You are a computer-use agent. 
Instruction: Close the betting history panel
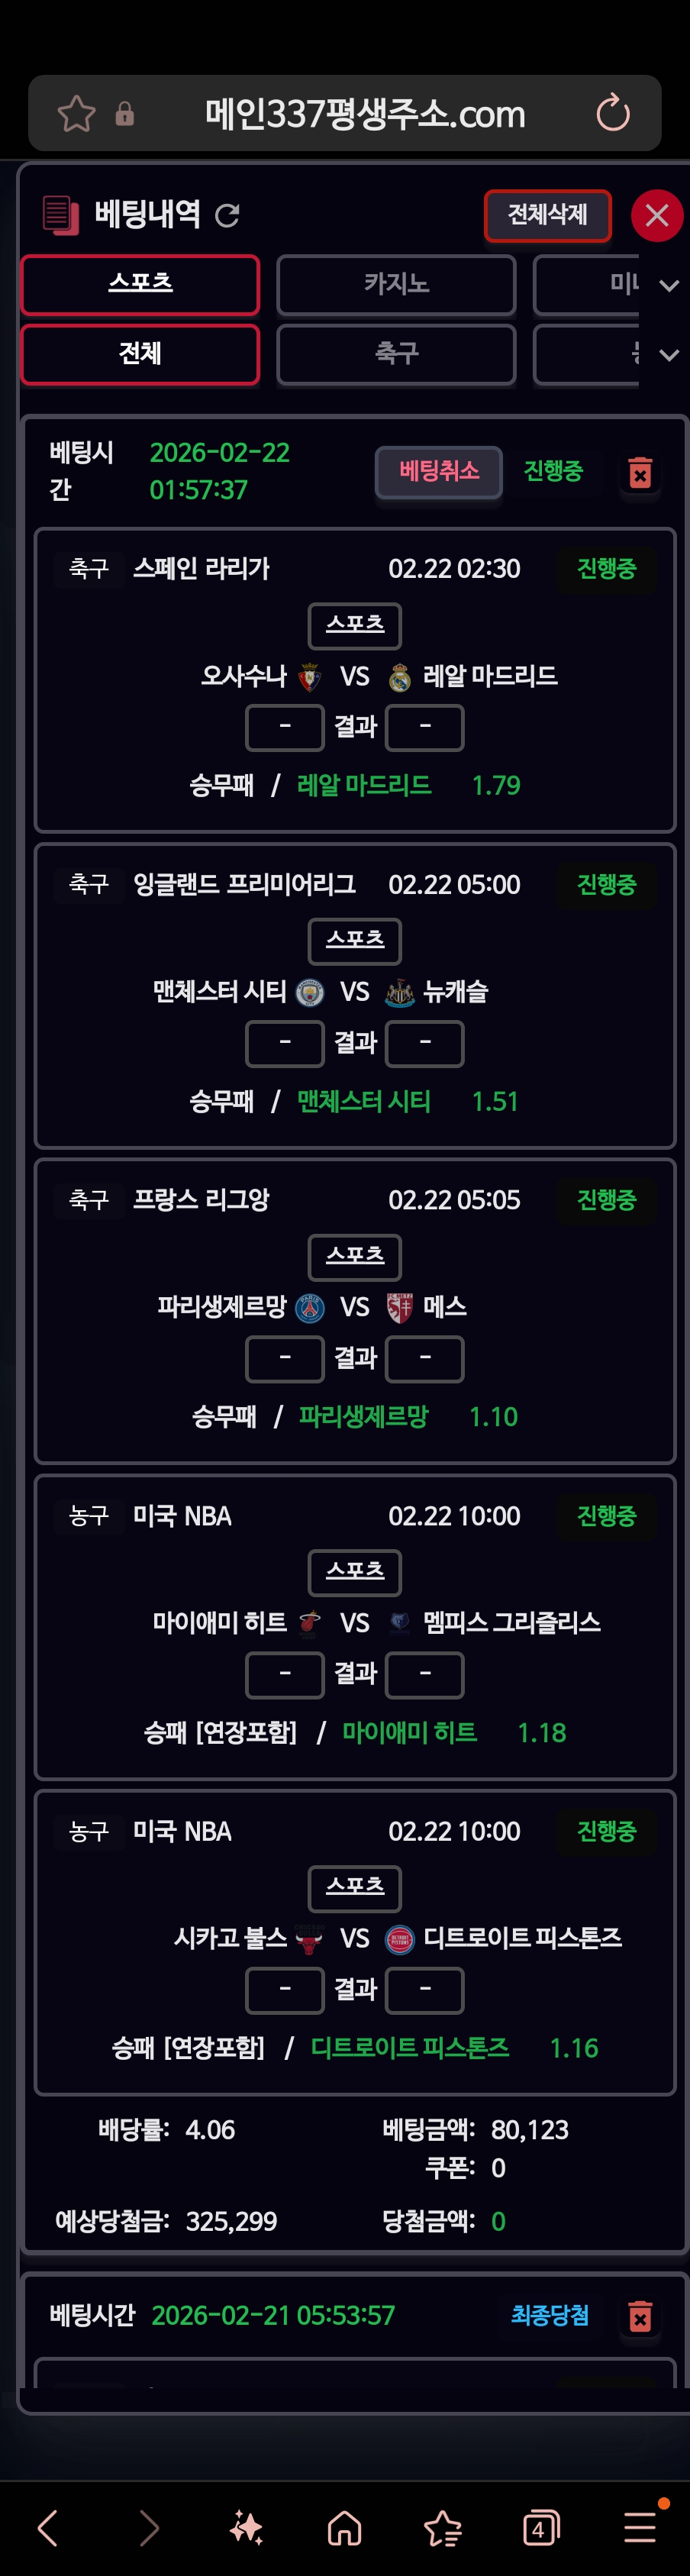(x=656, y=215)
